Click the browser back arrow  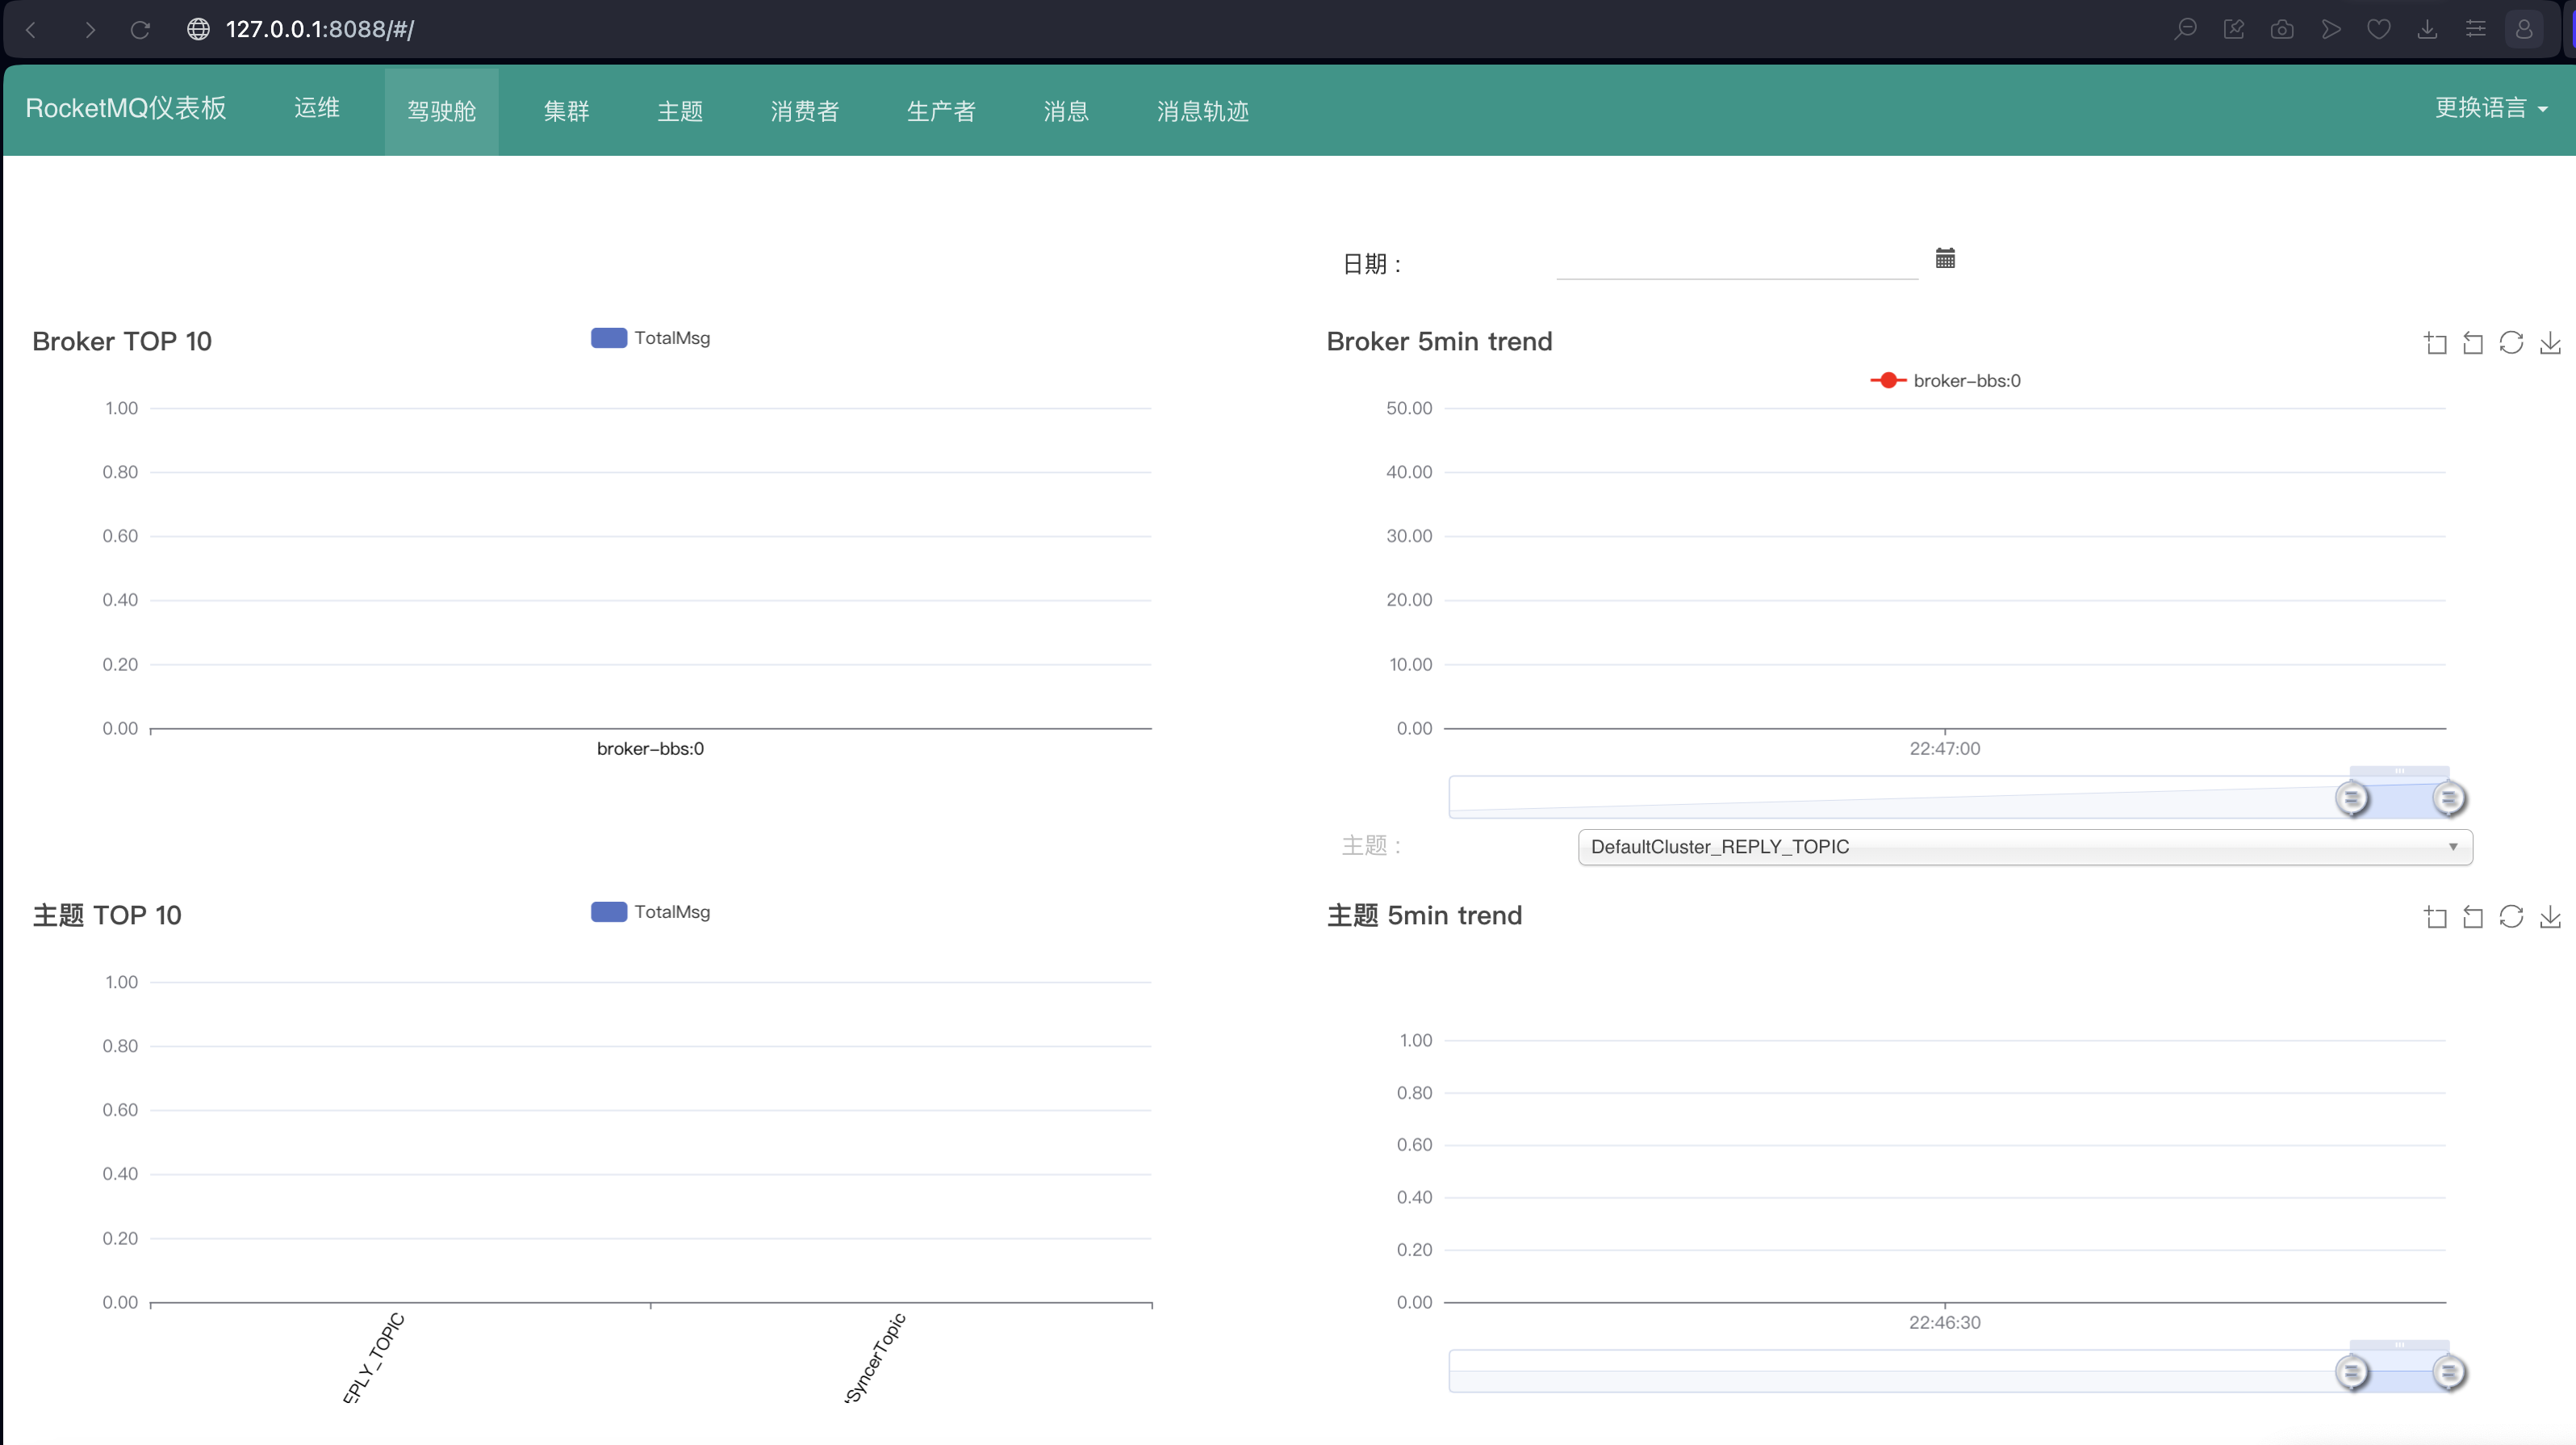click(x=32, y=29)
